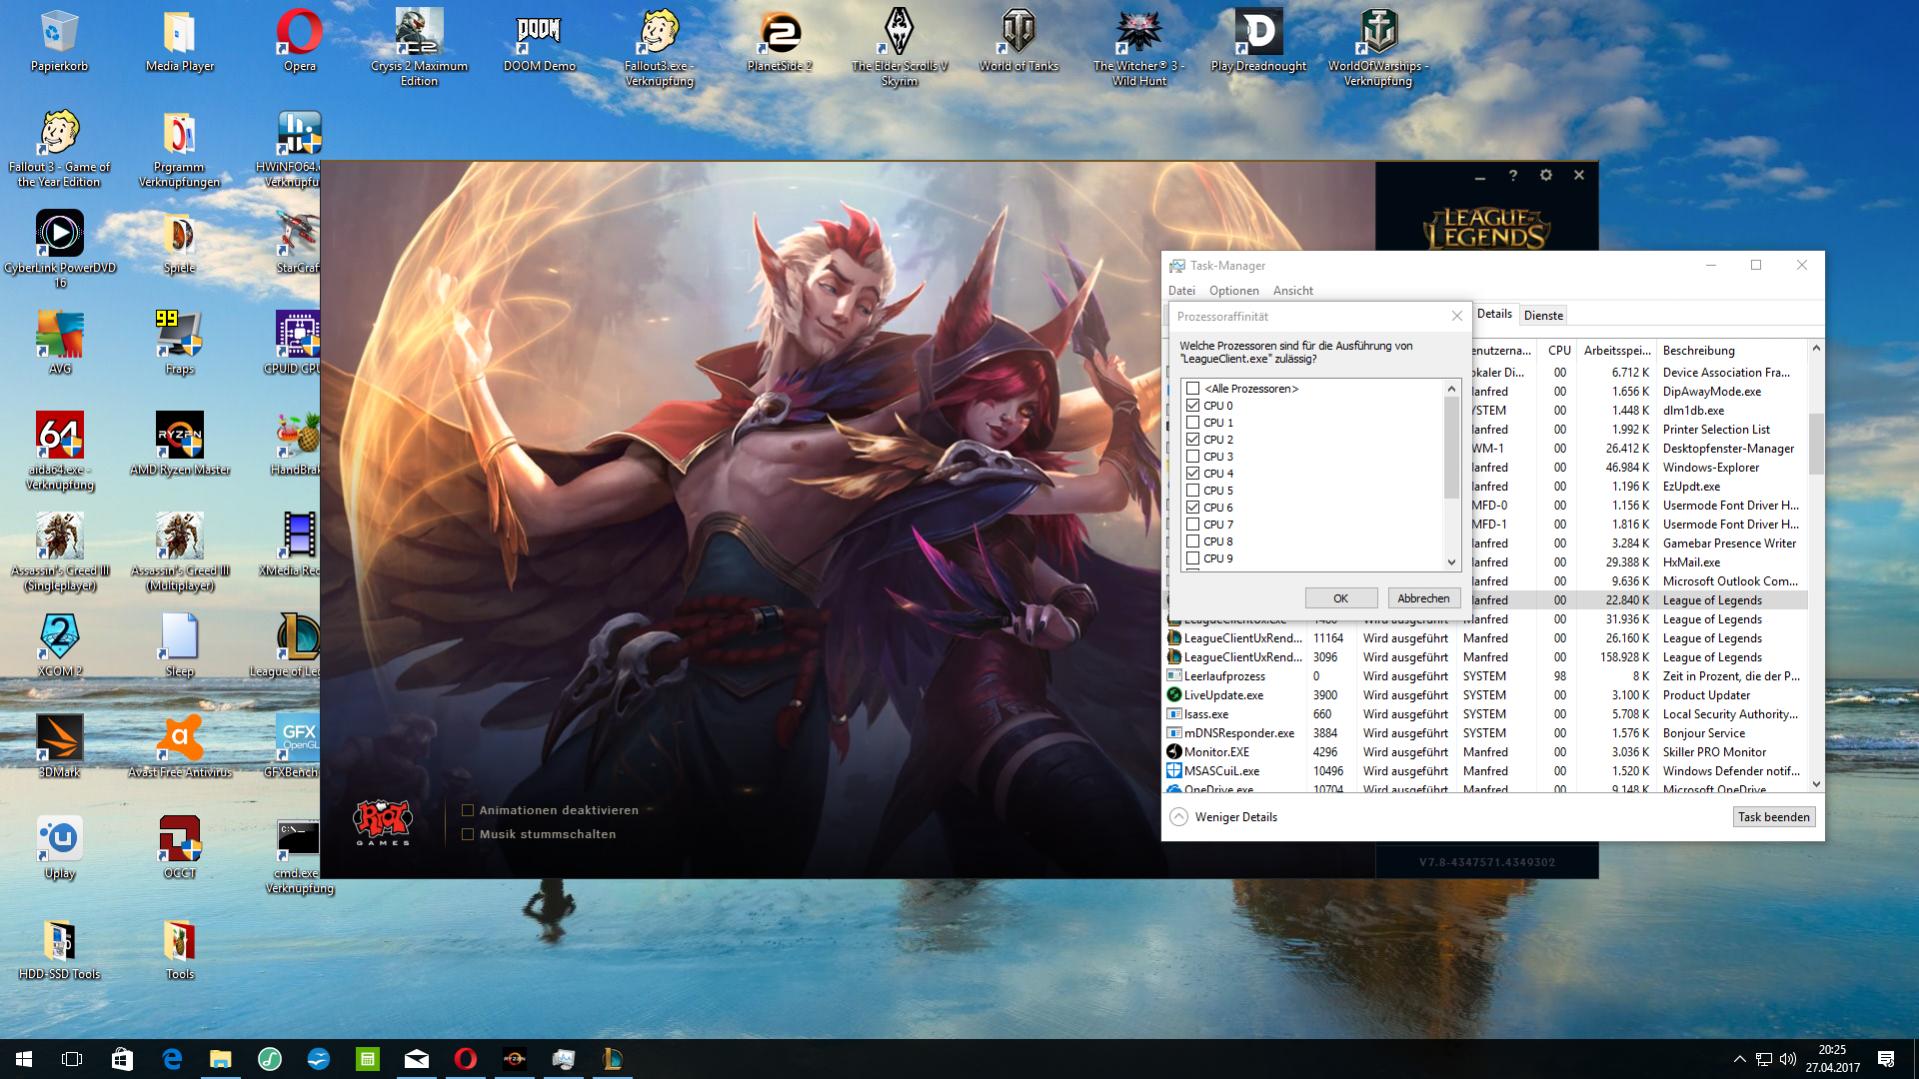Enable the CPU 5 checkbox
Image resolution: width=1919 pixels, height=1079 pixels.
tap(1192, 490)
